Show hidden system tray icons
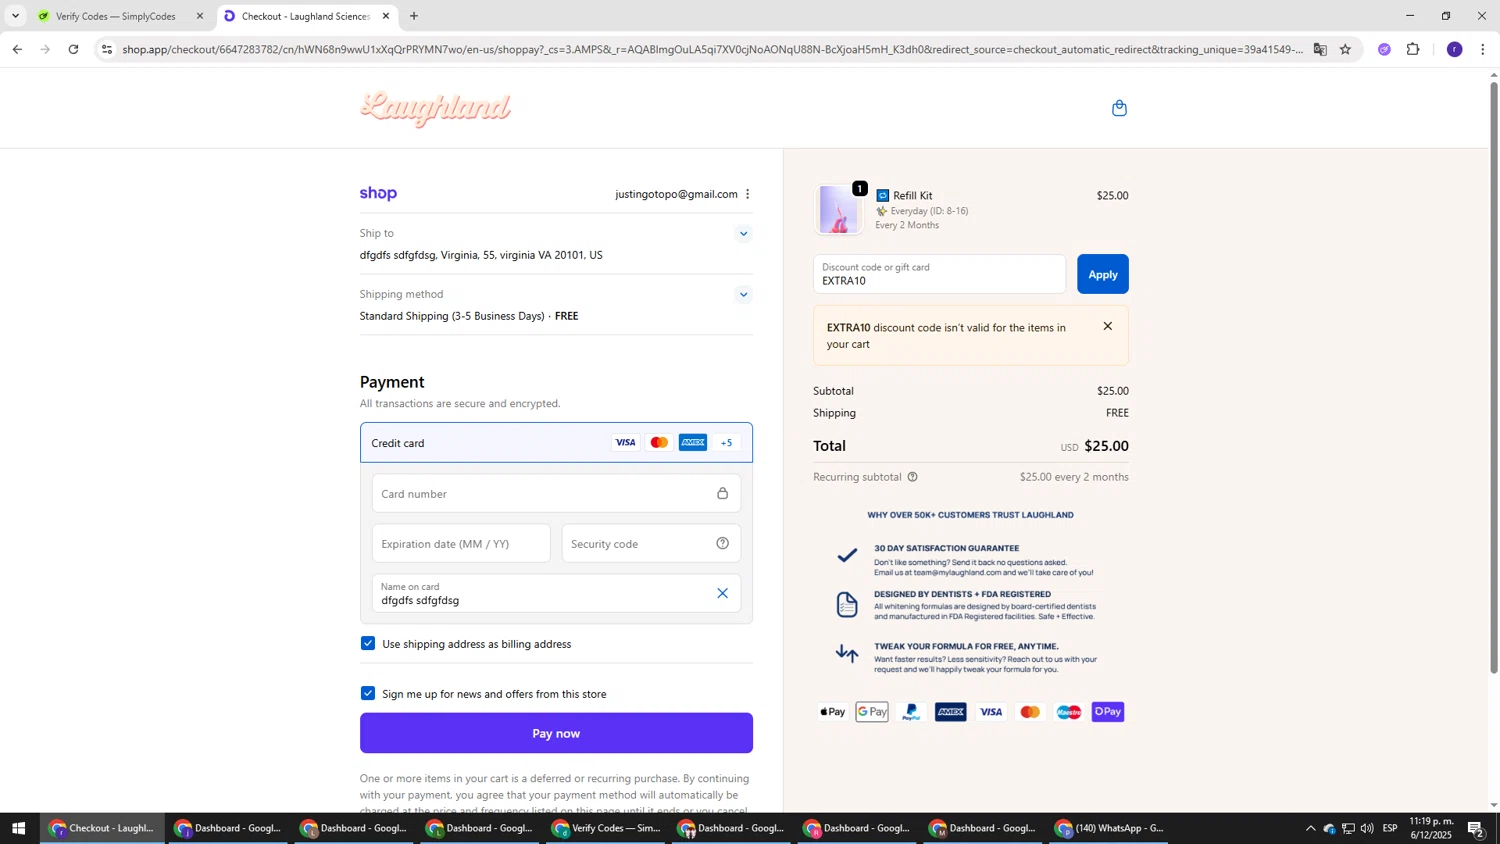Screen dimensions: 1500x844 click(x=1310, y=828)
